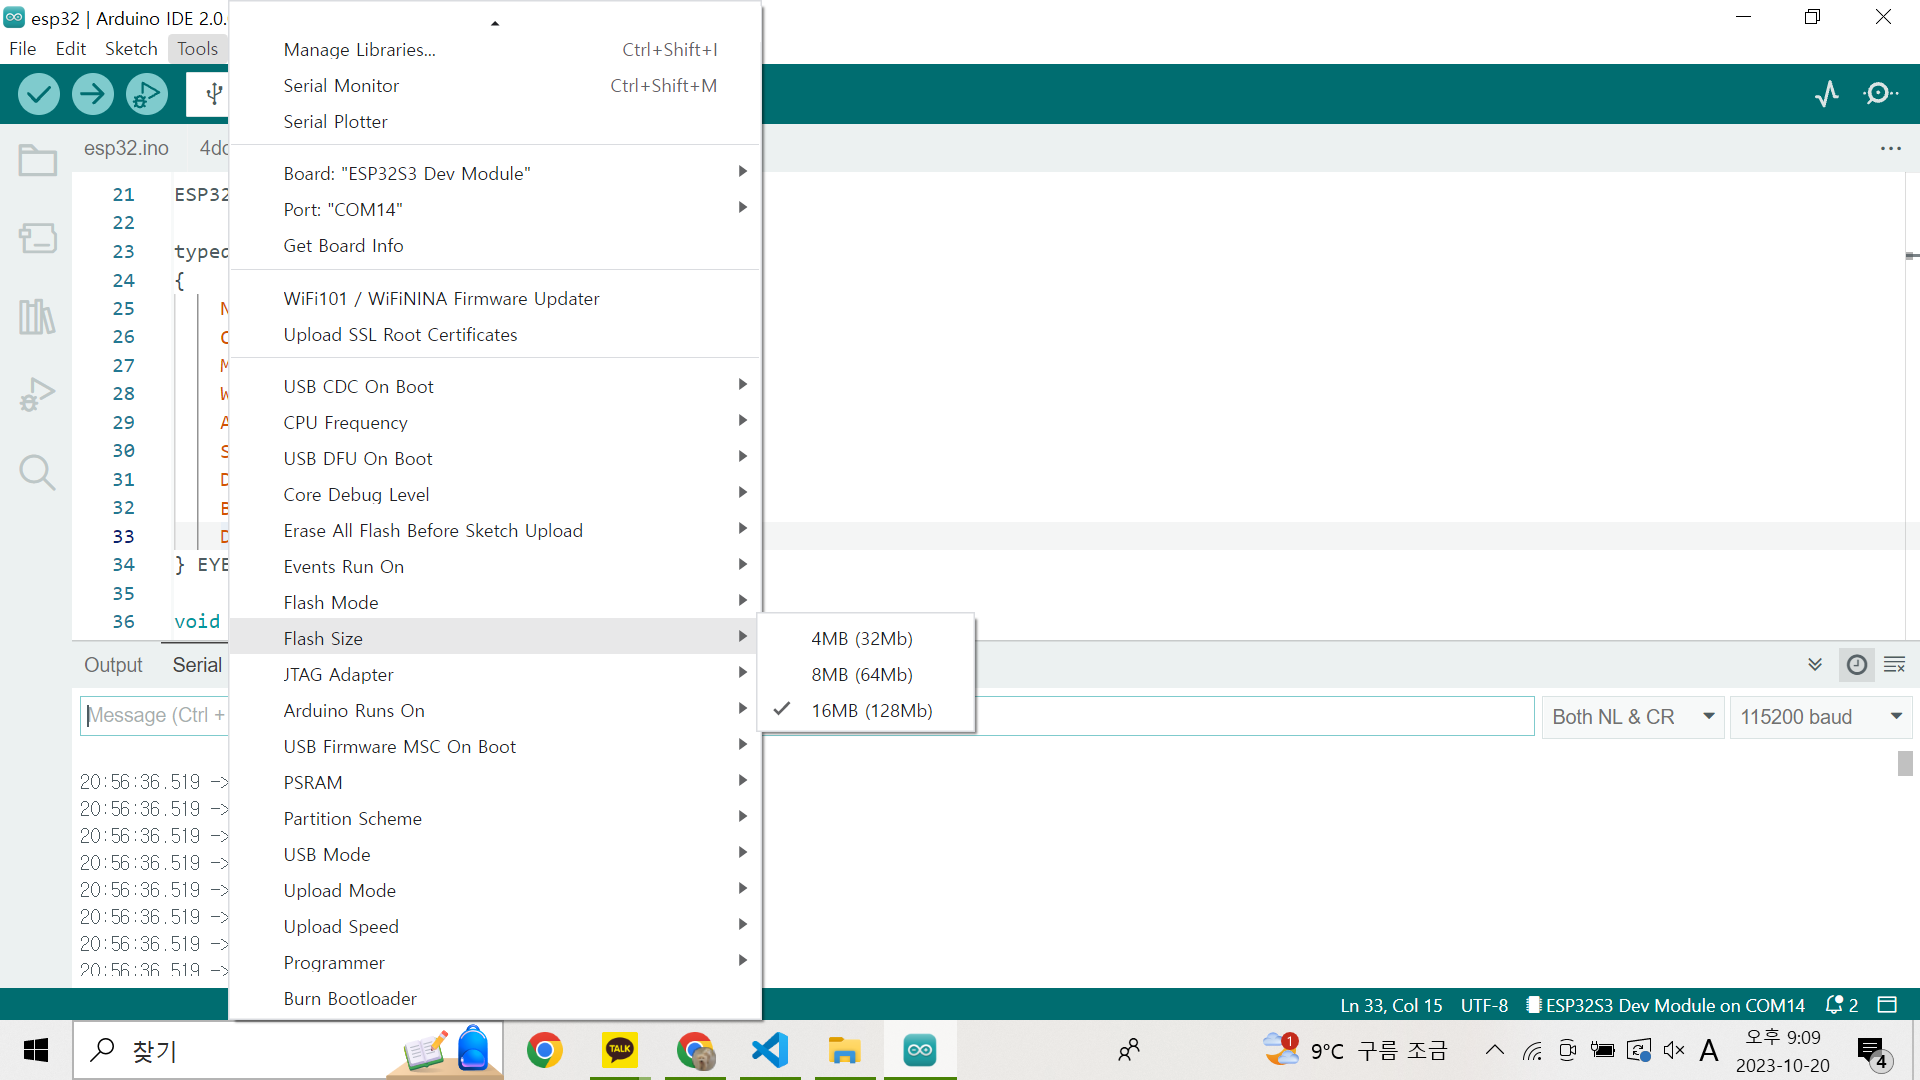Expand the Upload Speed submenu
The image size is (1920, 1080).
click(495, 926)
